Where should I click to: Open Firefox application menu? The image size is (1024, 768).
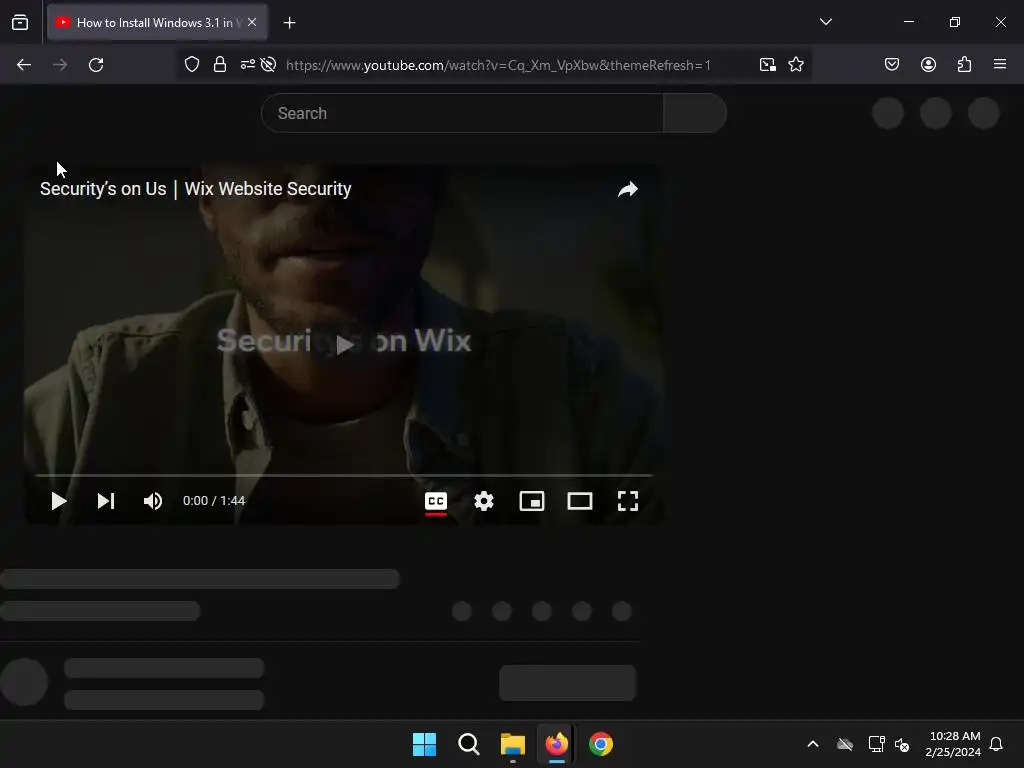tap(1000, 65)
